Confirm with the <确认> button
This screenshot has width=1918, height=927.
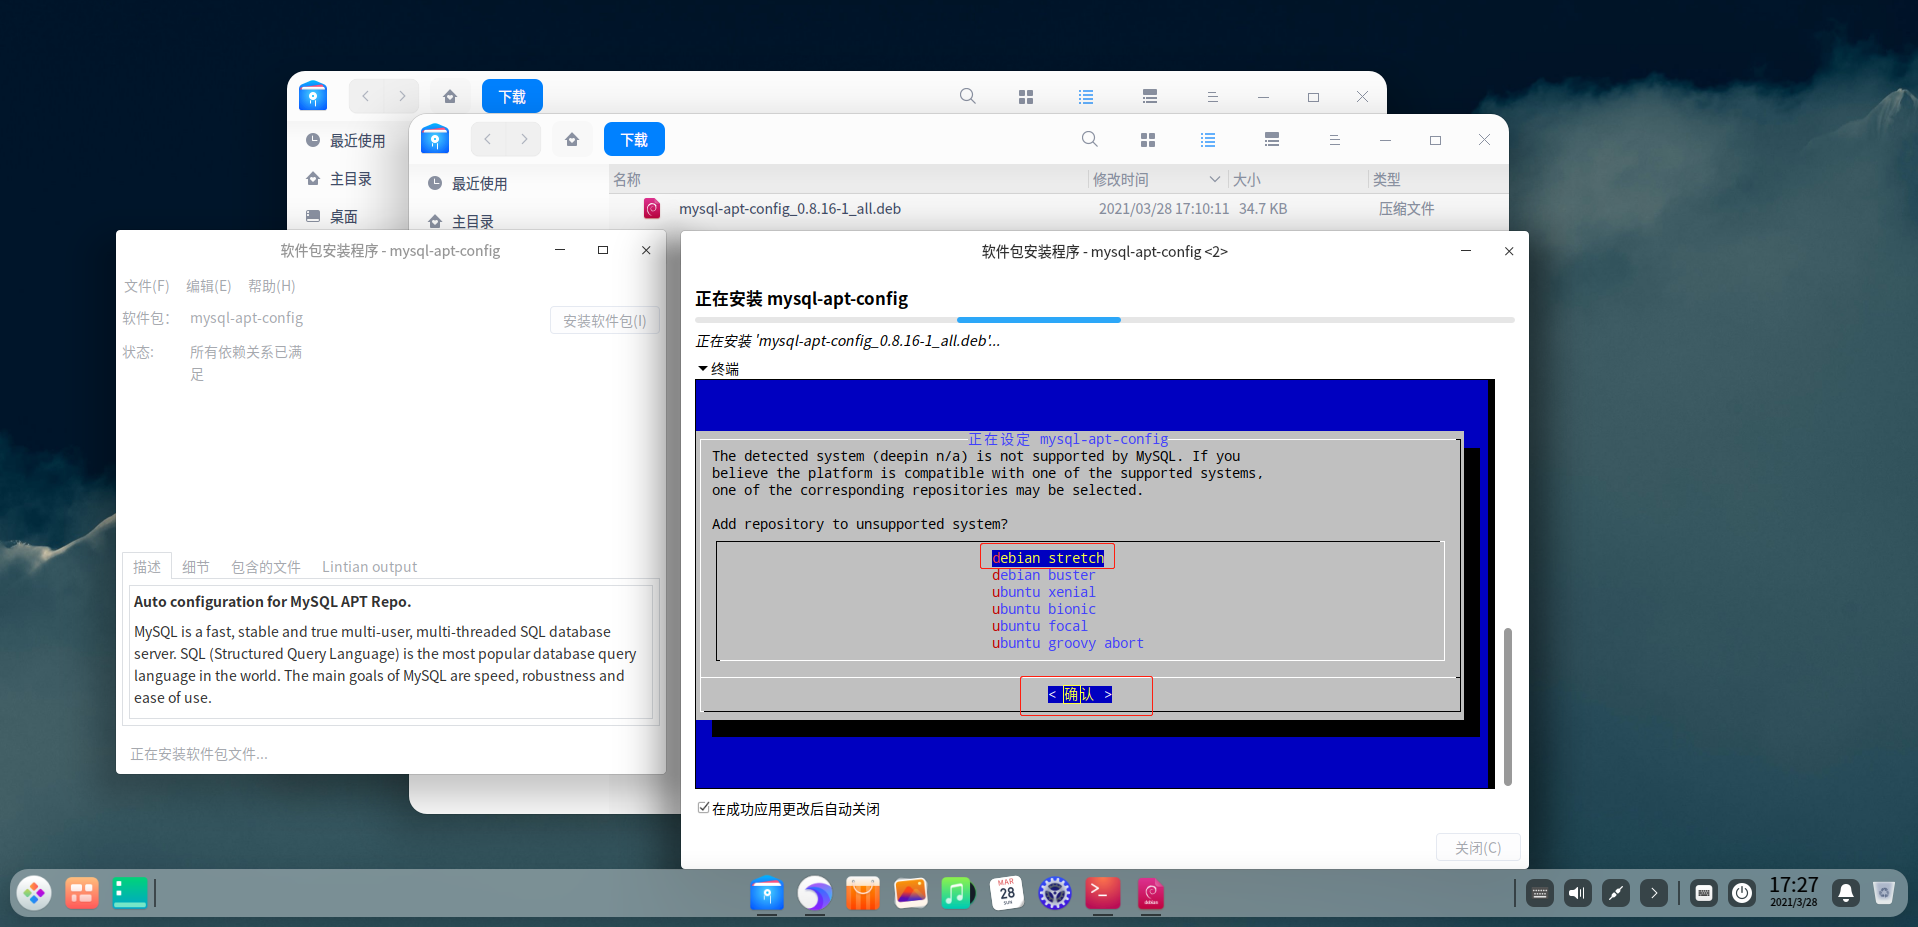[x=1080, y=694]
